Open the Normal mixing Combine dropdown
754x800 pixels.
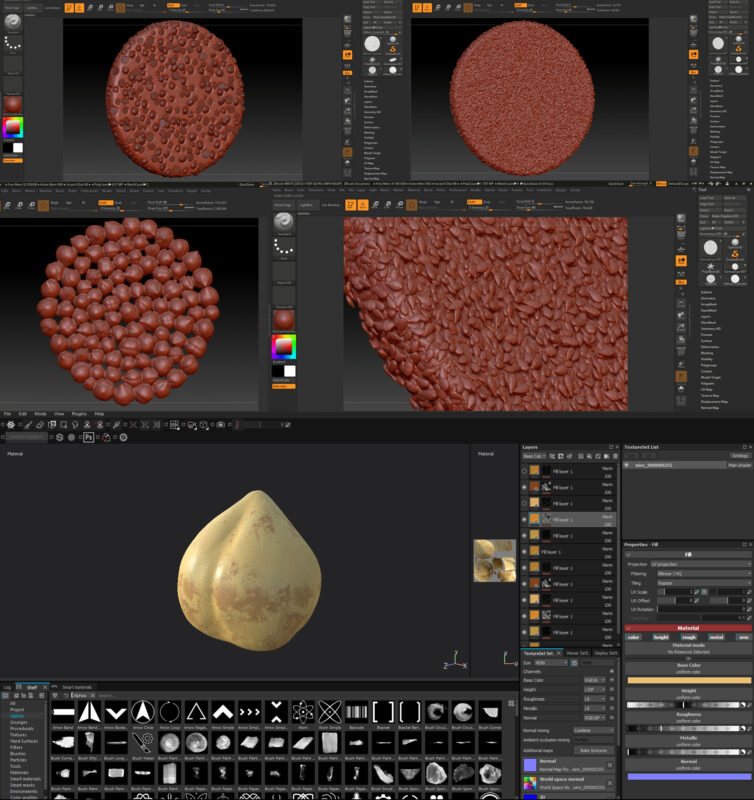593,730
